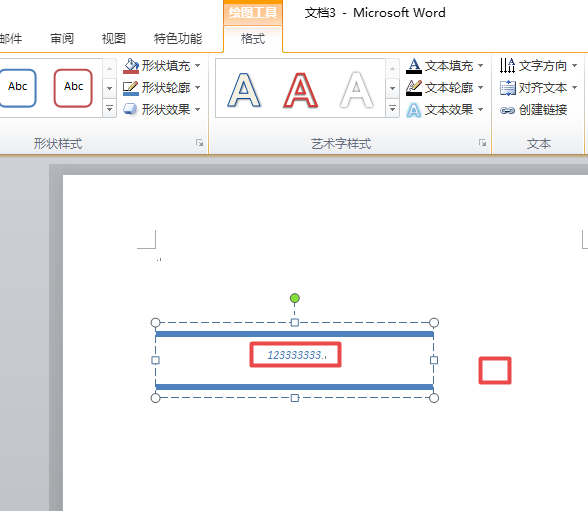Open the 形状效果 shape effects option
588x511 pixels.
click(158, 109)
